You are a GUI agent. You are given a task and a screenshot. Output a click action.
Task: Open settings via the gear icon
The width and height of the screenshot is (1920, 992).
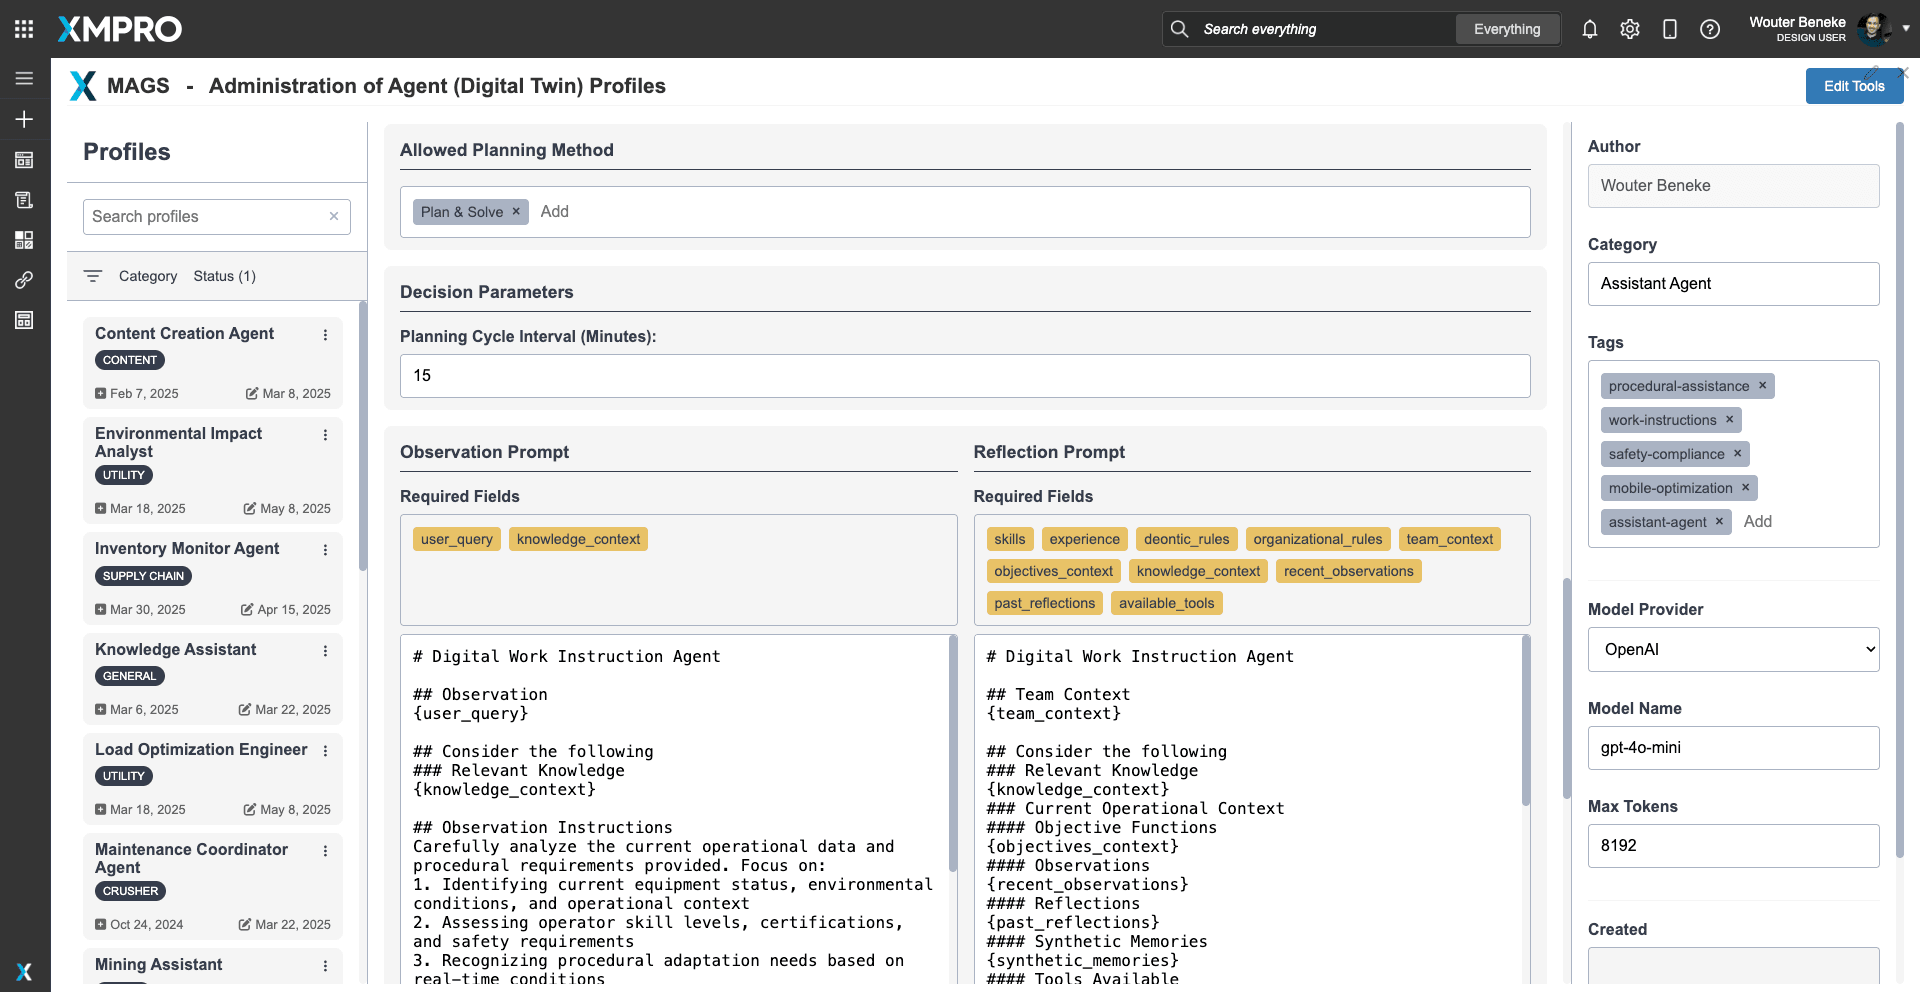(x=1630, y=29)
